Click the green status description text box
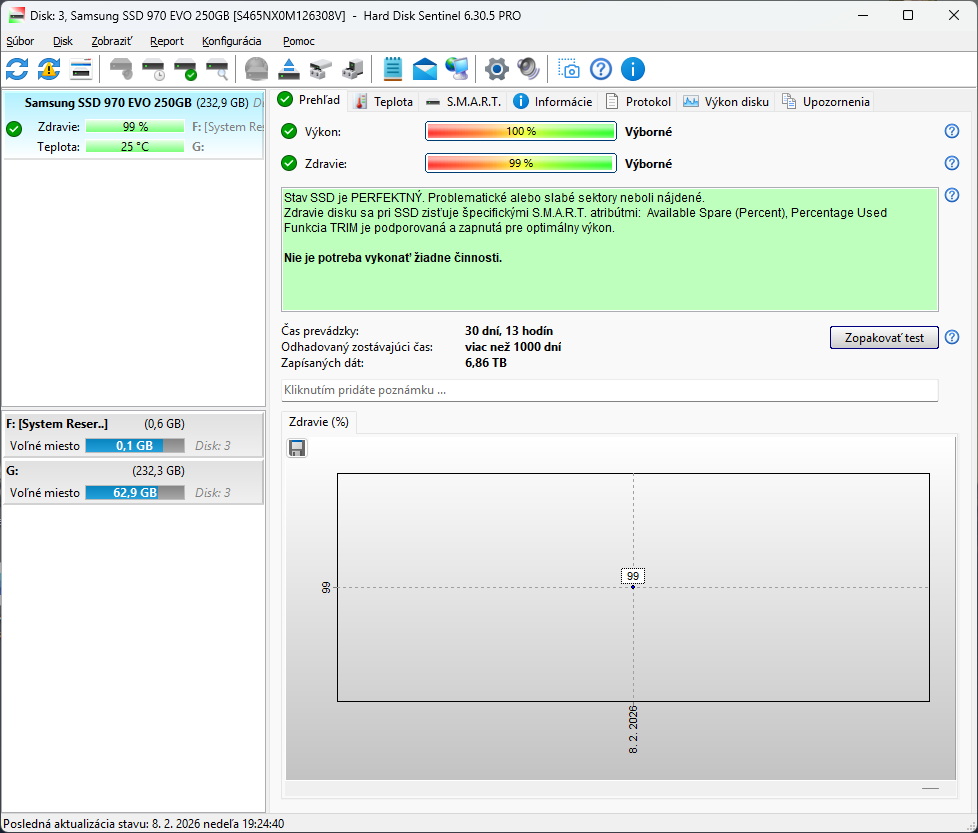This screenshot has width=978, height=833. point(609,249)
